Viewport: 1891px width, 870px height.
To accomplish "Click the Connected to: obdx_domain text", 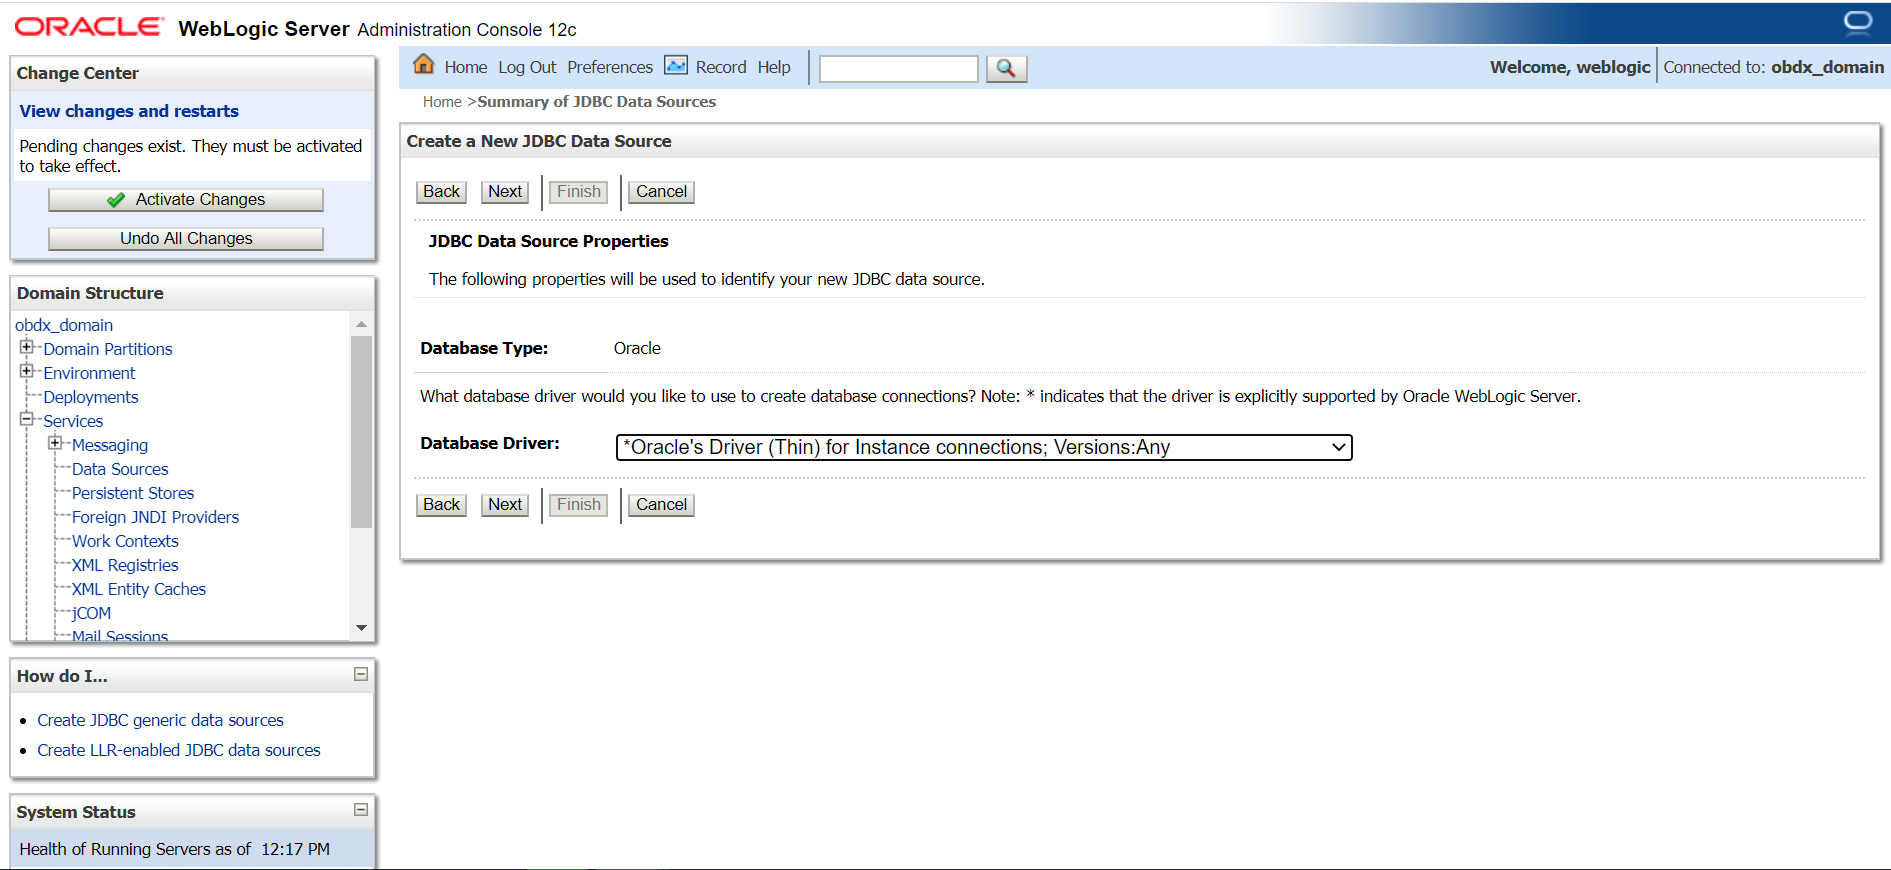I will (1773, 67).
